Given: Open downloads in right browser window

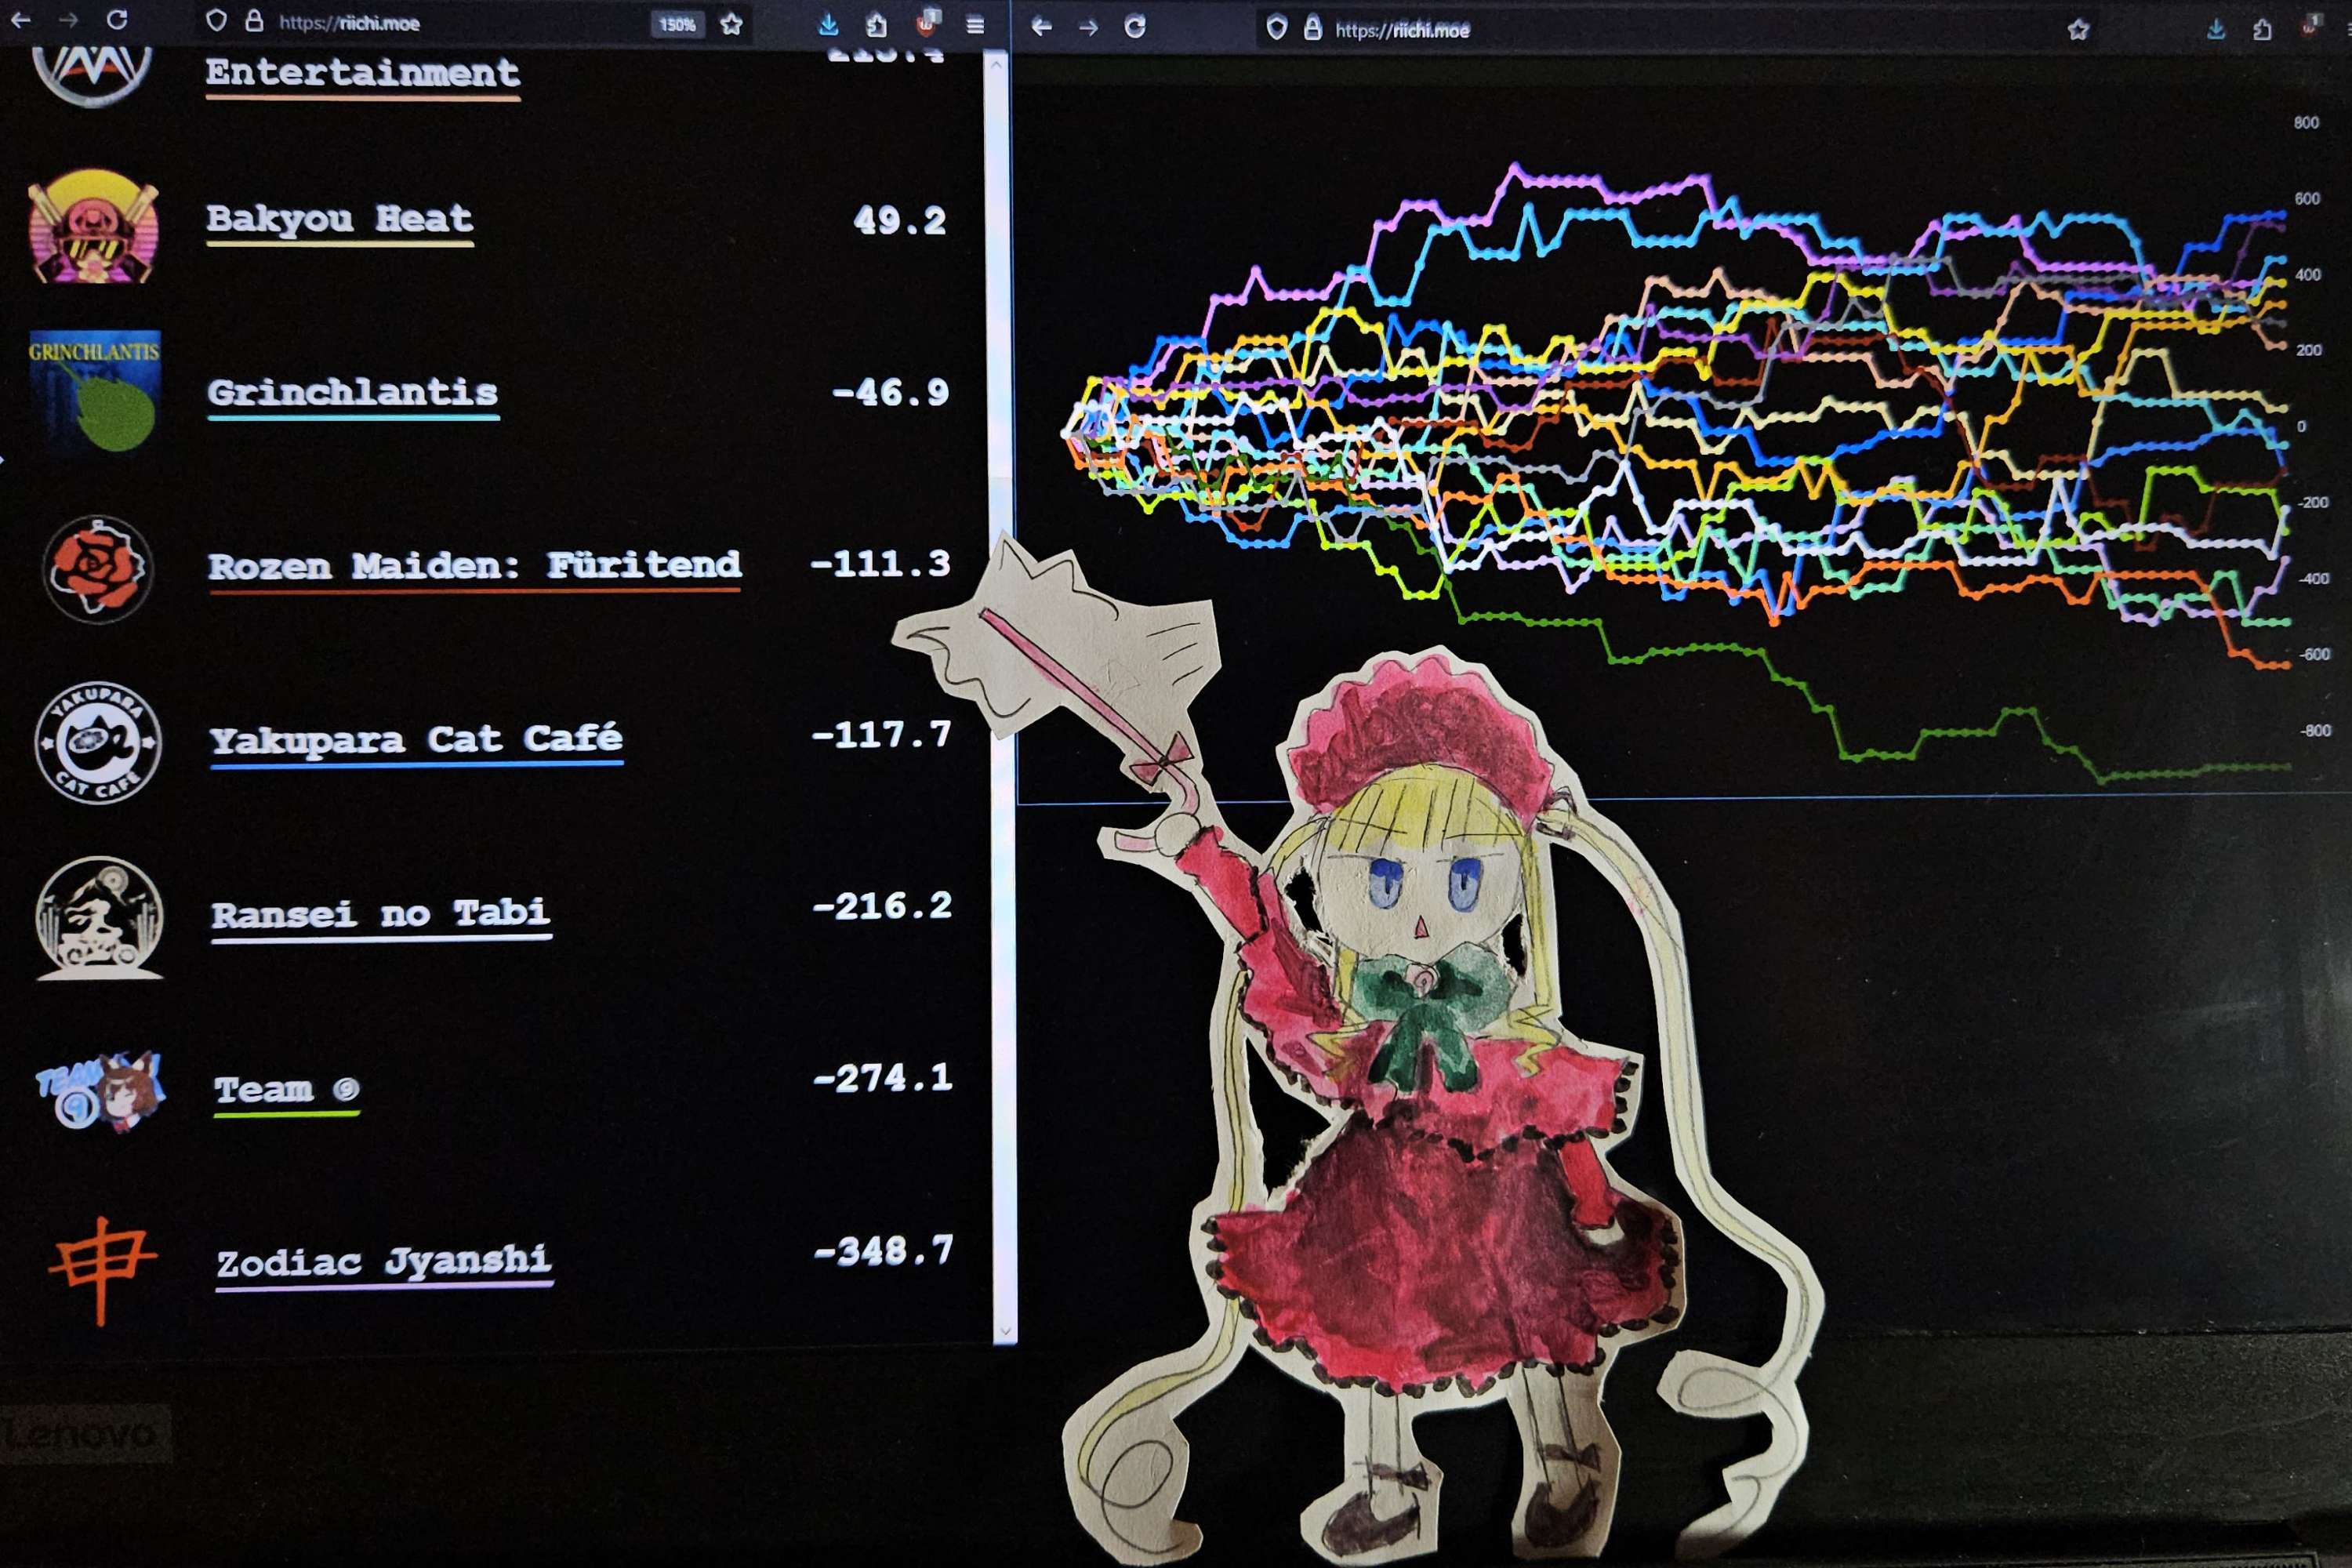Looking at the screenshot, I should point(2216,29).
